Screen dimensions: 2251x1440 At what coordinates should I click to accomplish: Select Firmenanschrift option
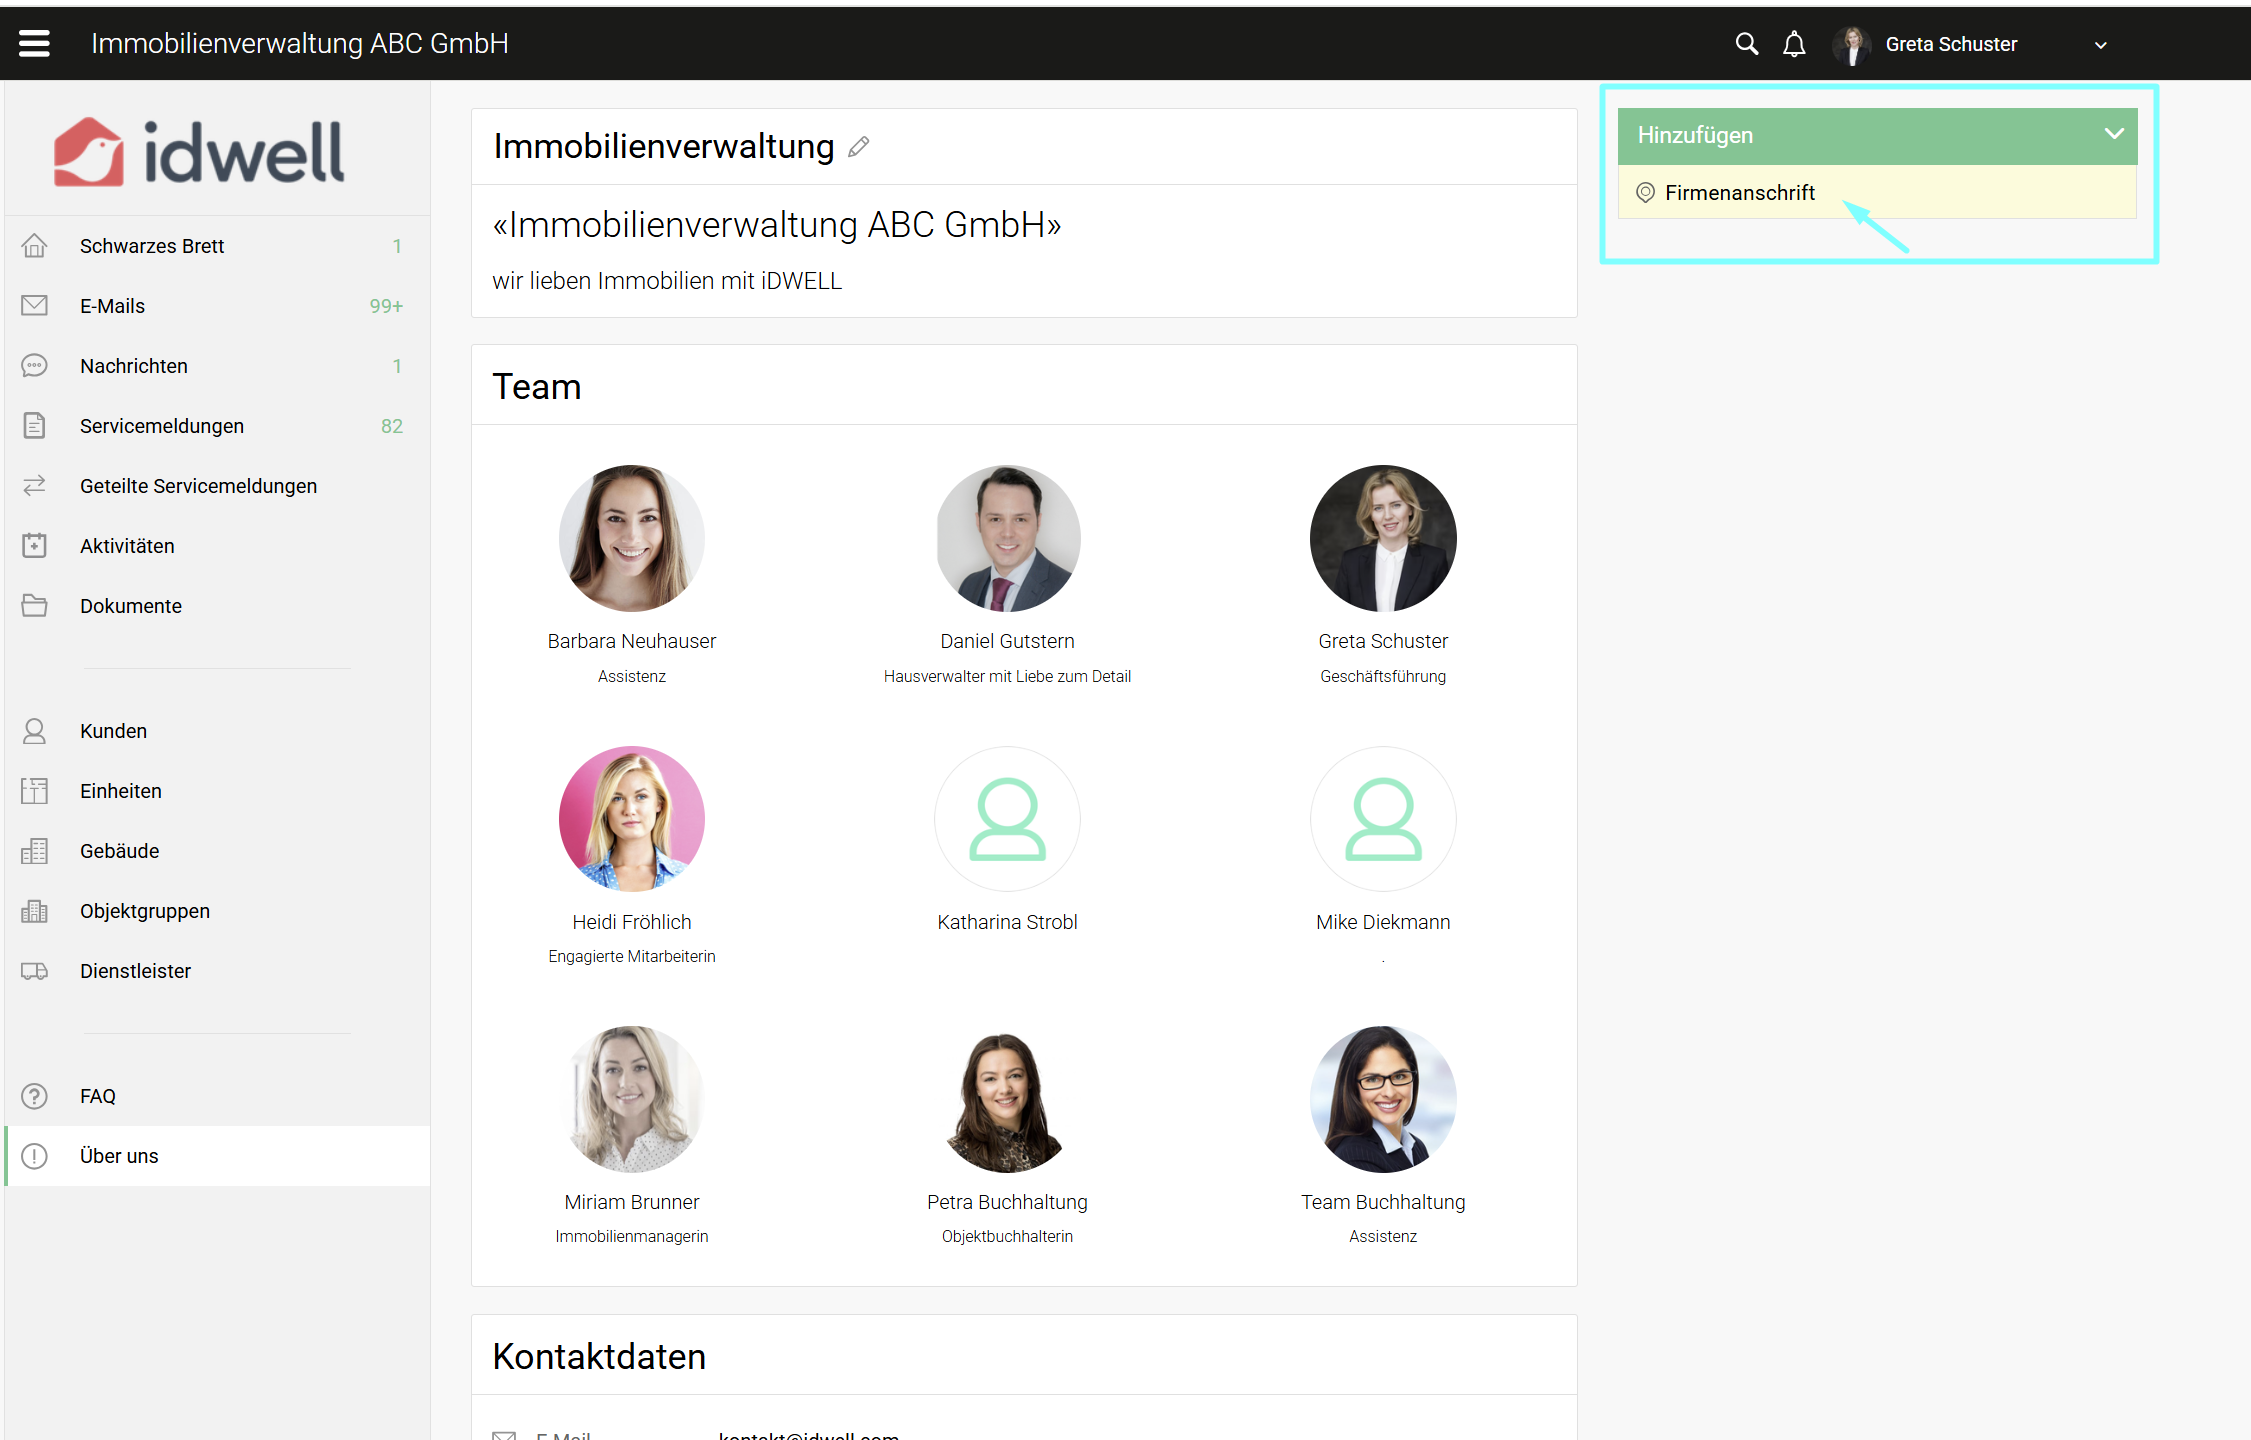pyautogui.click(x=1739, y=193)
